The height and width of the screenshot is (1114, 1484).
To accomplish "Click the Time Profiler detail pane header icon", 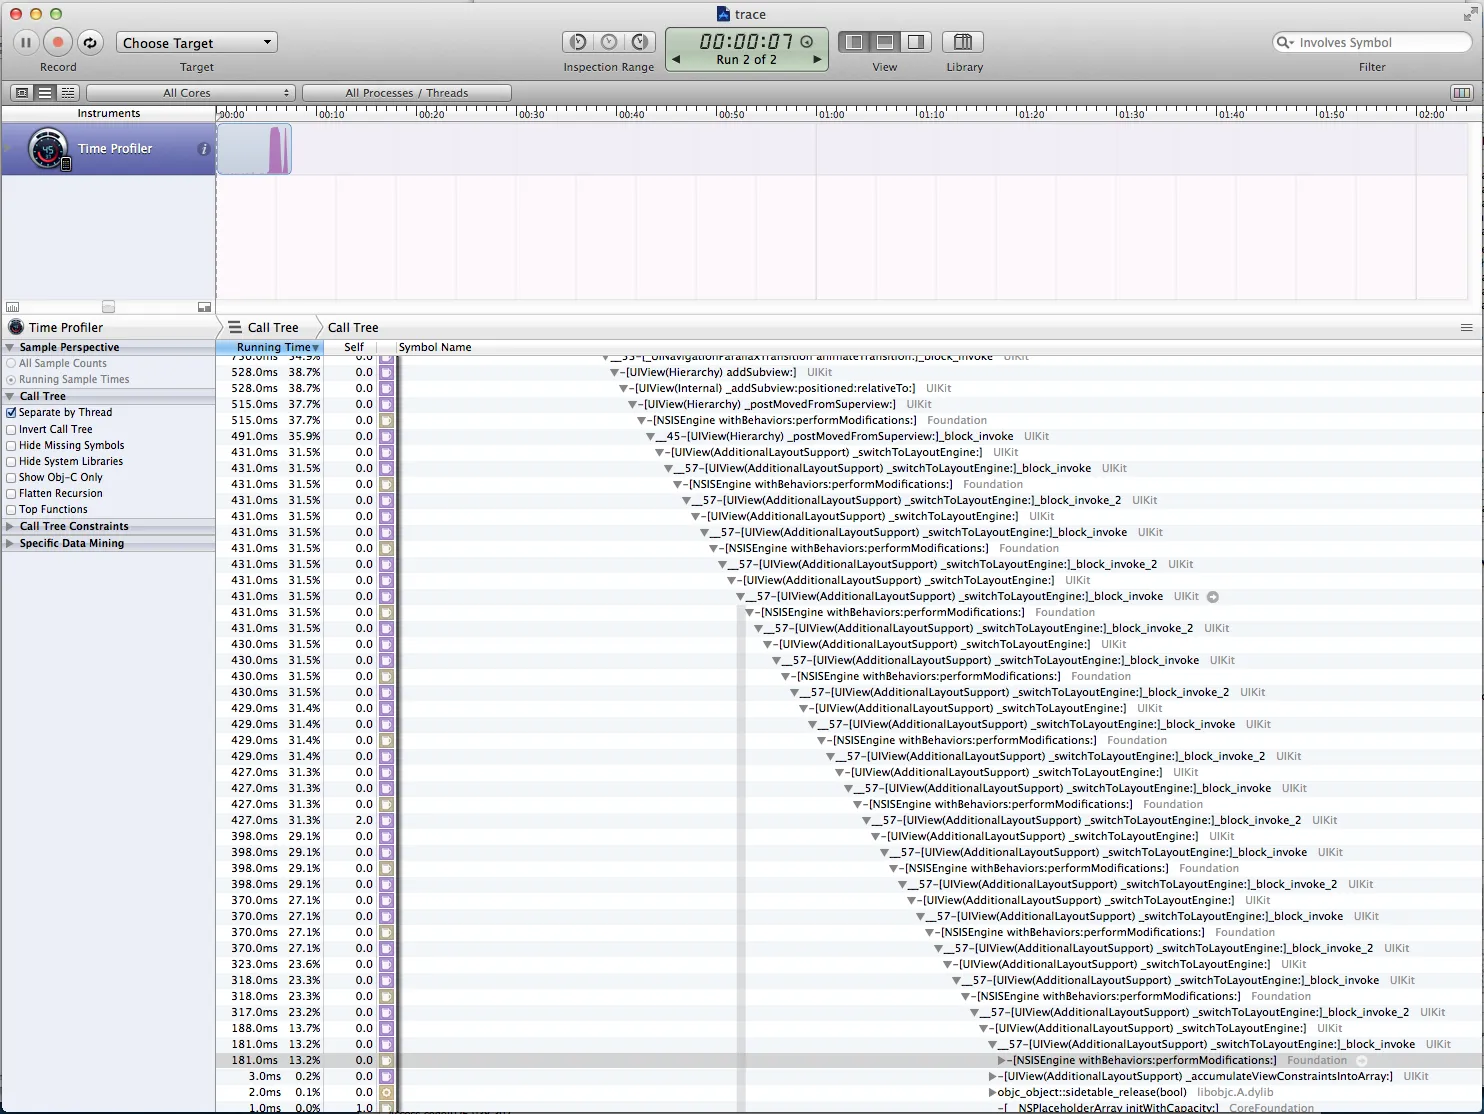I will click(x=16, y=327).
